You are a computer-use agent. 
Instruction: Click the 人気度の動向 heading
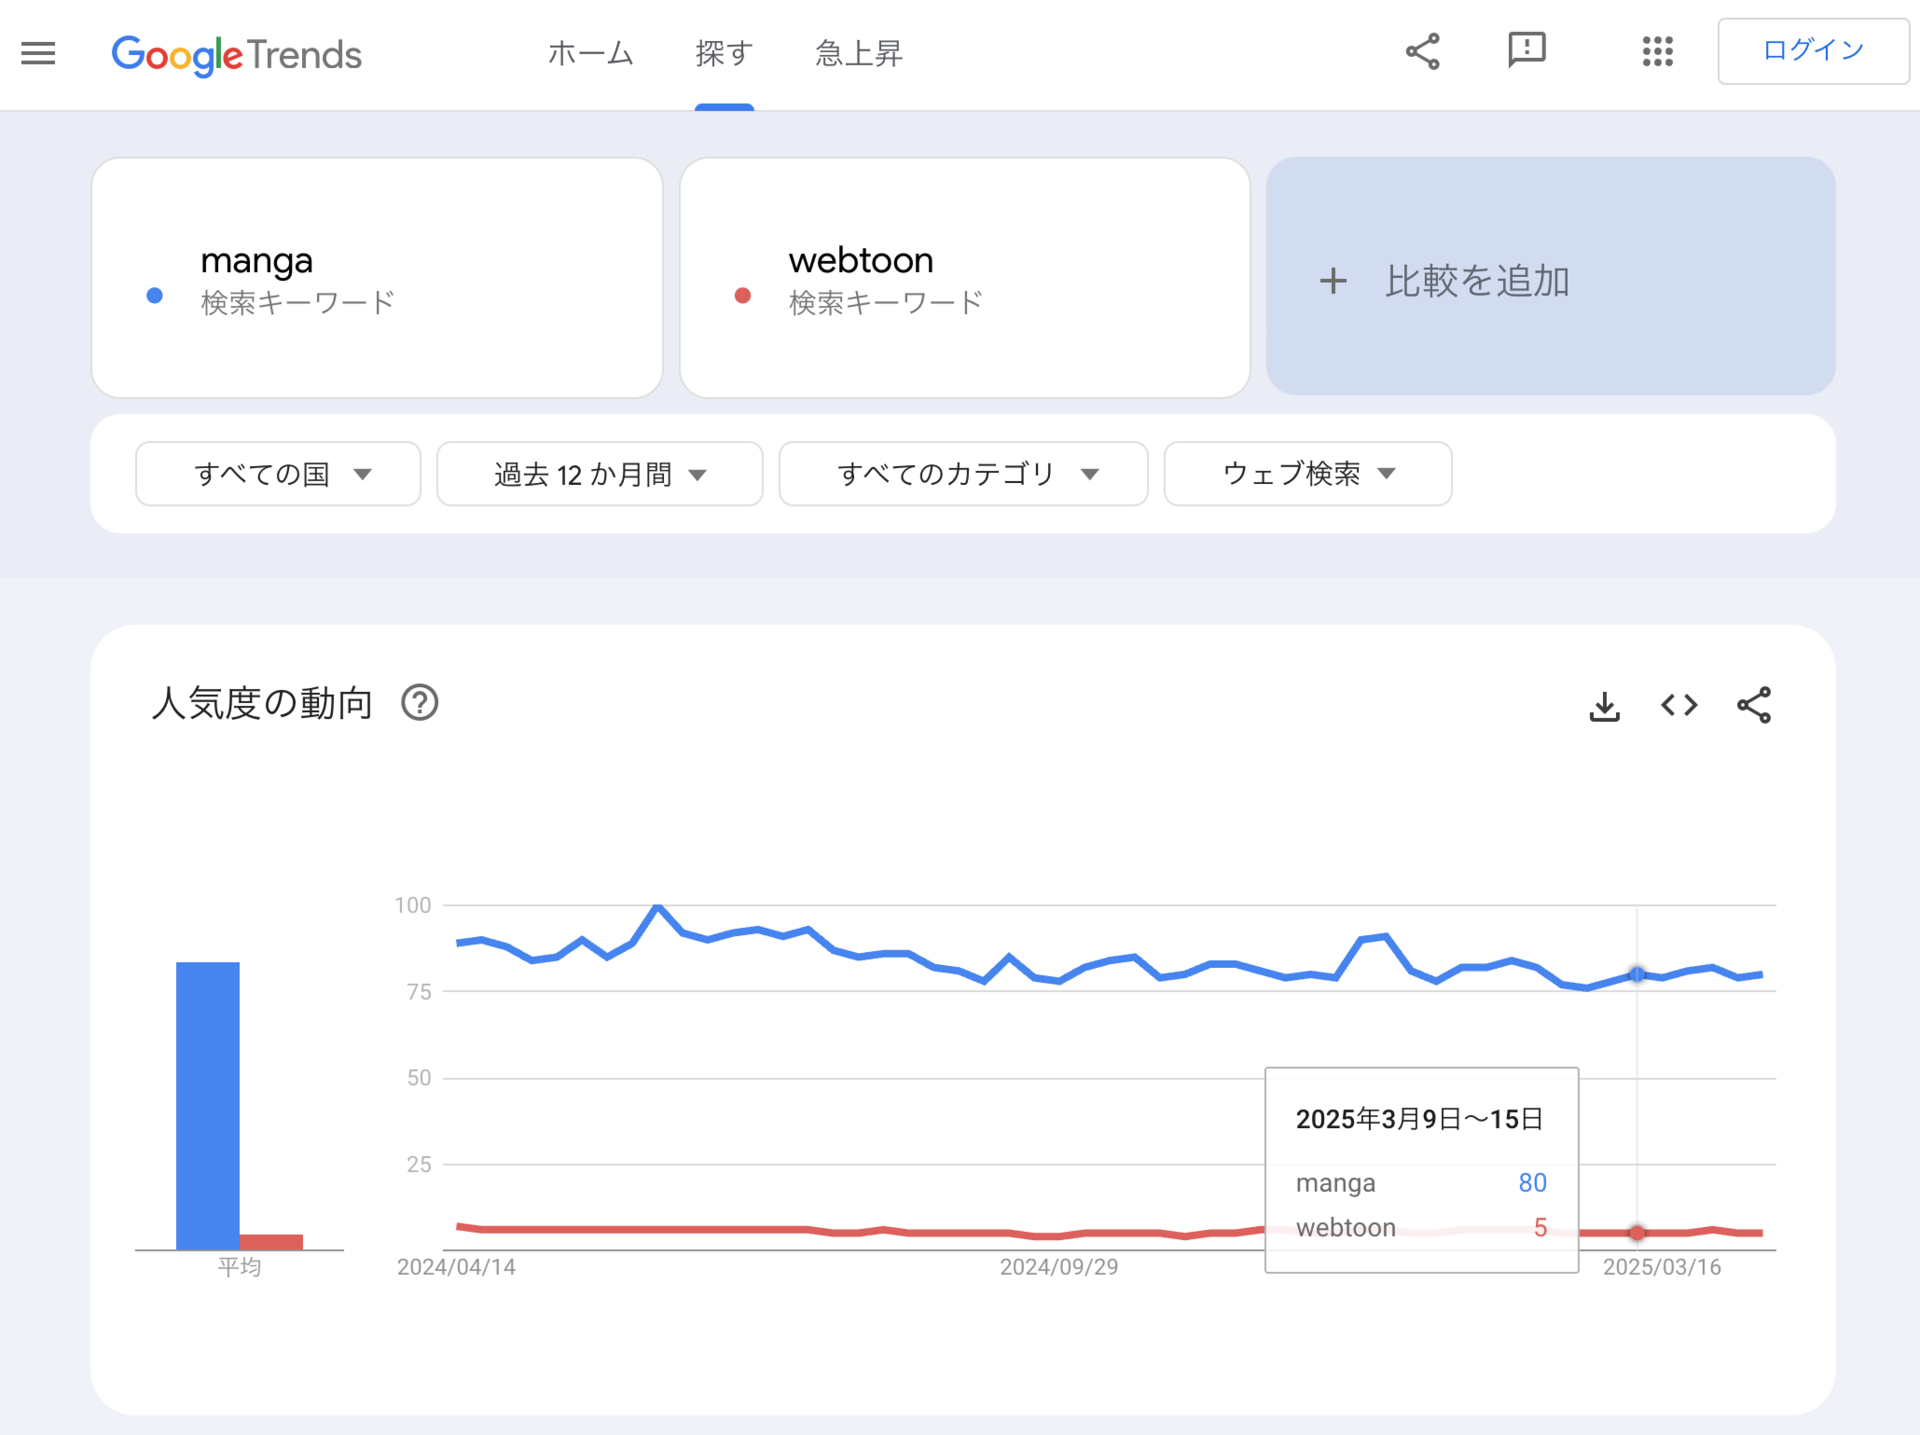pyautogui.click(x=262, y=703)
